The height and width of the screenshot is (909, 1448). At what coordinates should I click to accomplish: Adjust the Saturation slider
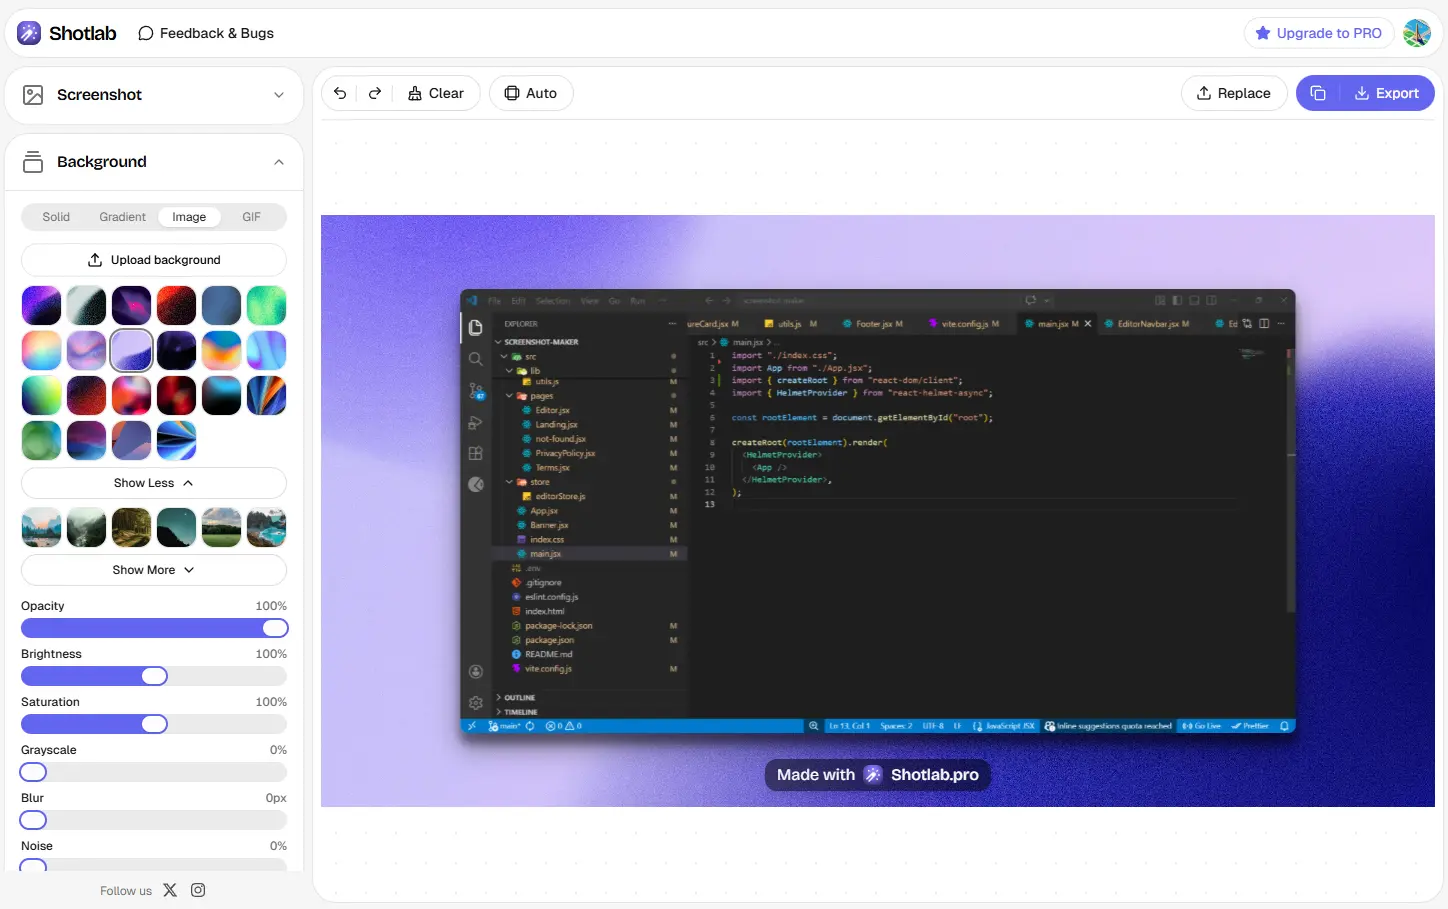(x=154, y=724)
